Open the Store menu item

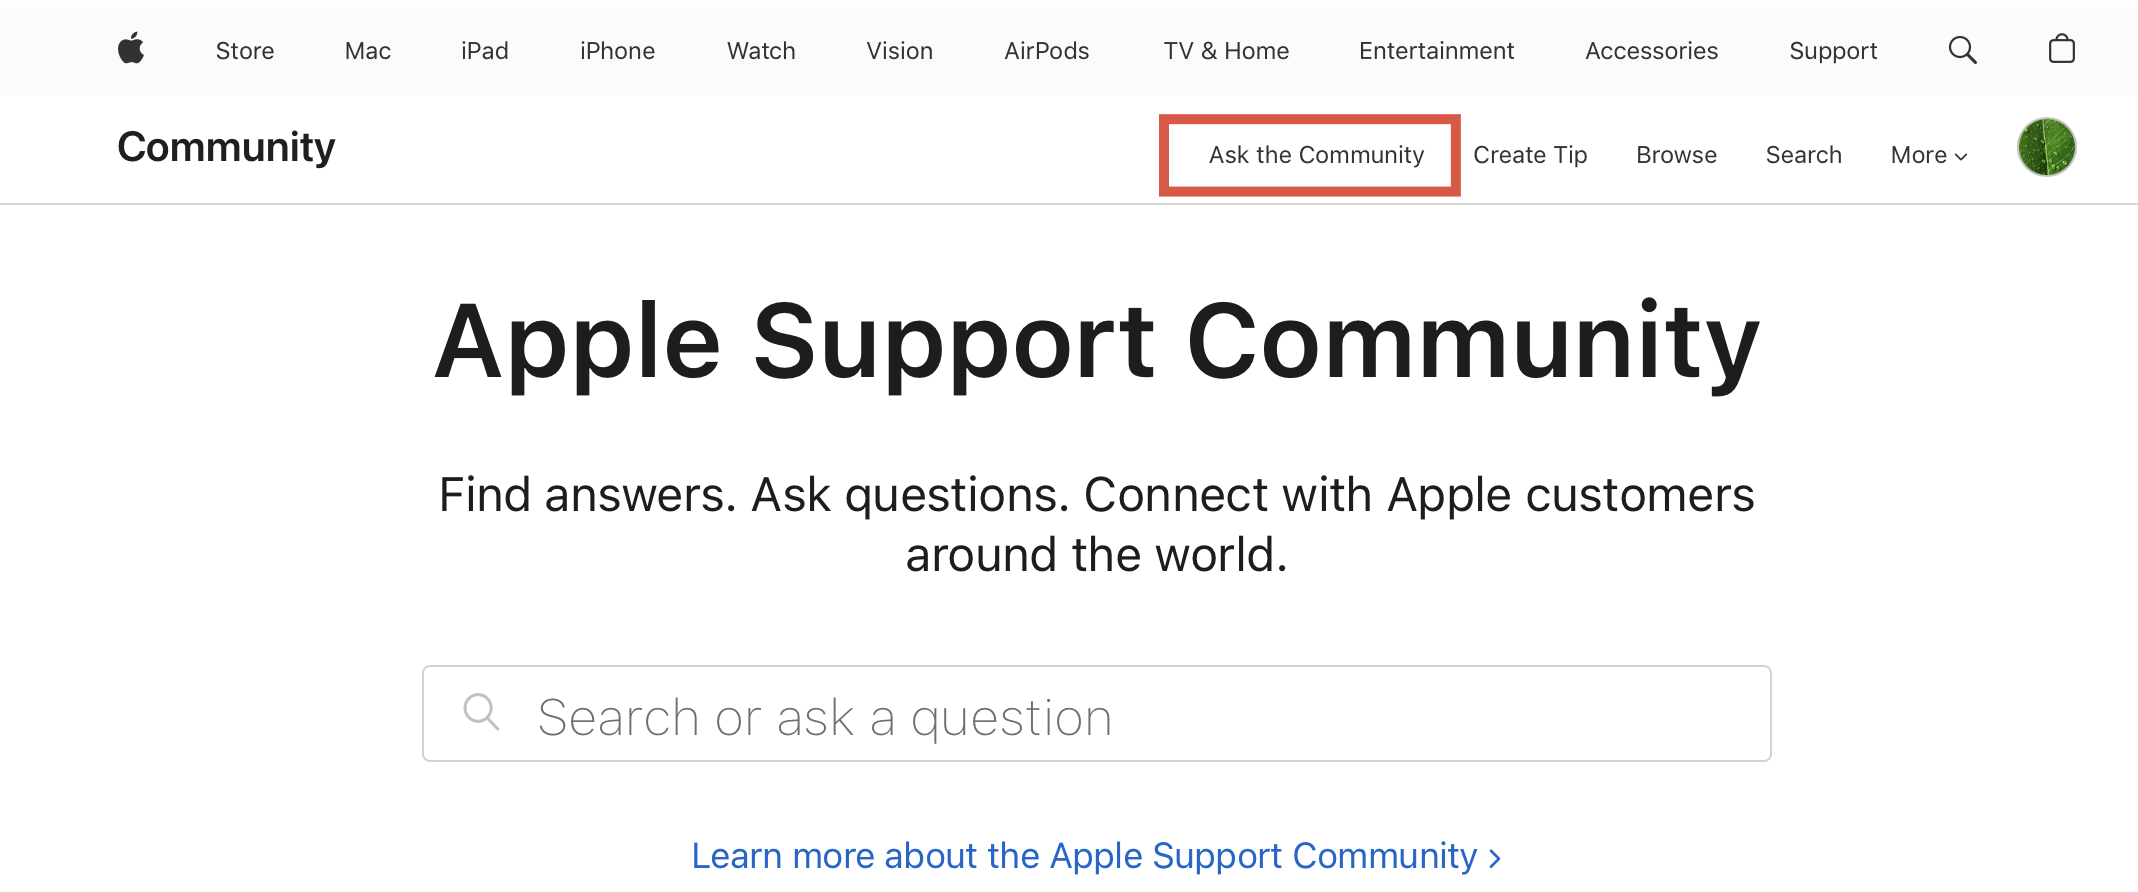245,51
